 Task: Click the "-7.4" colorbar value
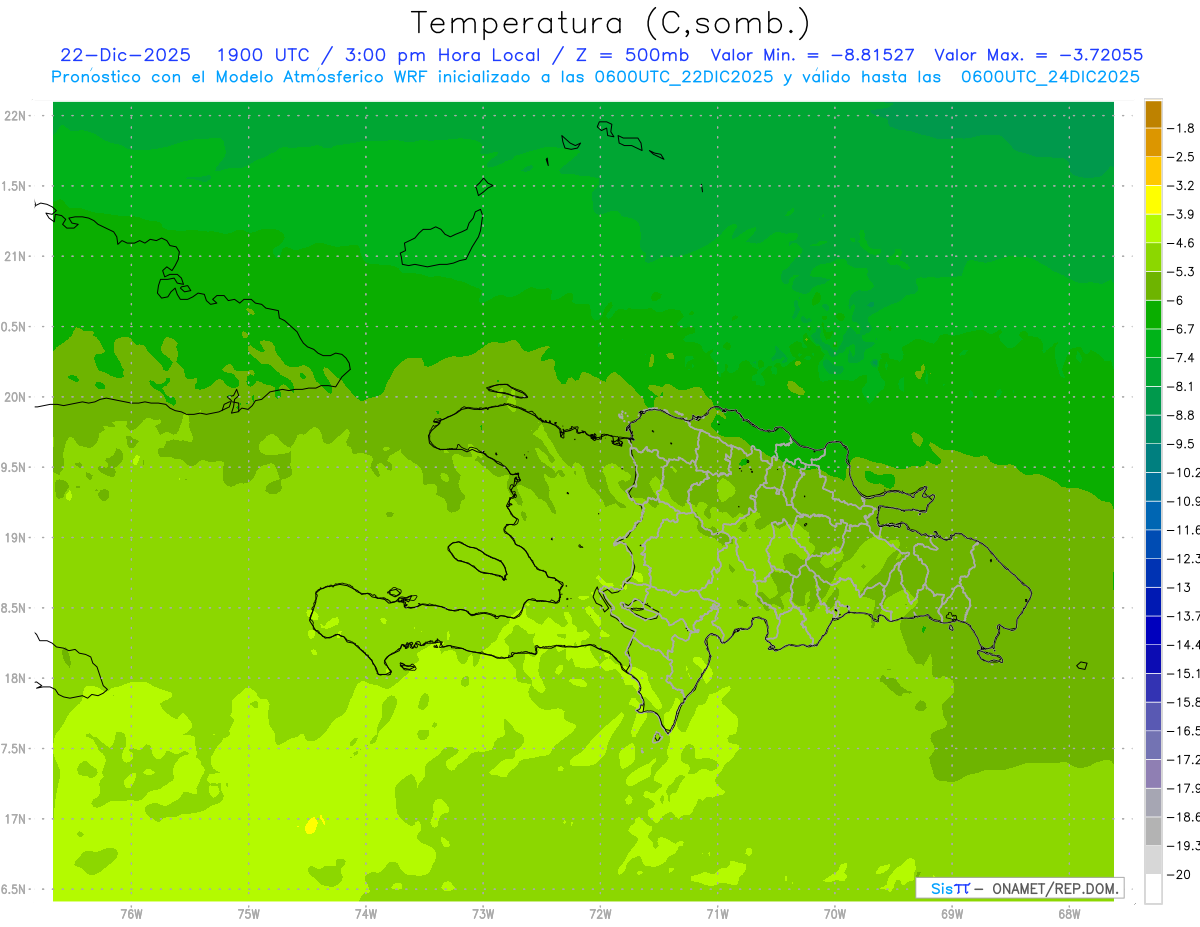click(1182, 358)
